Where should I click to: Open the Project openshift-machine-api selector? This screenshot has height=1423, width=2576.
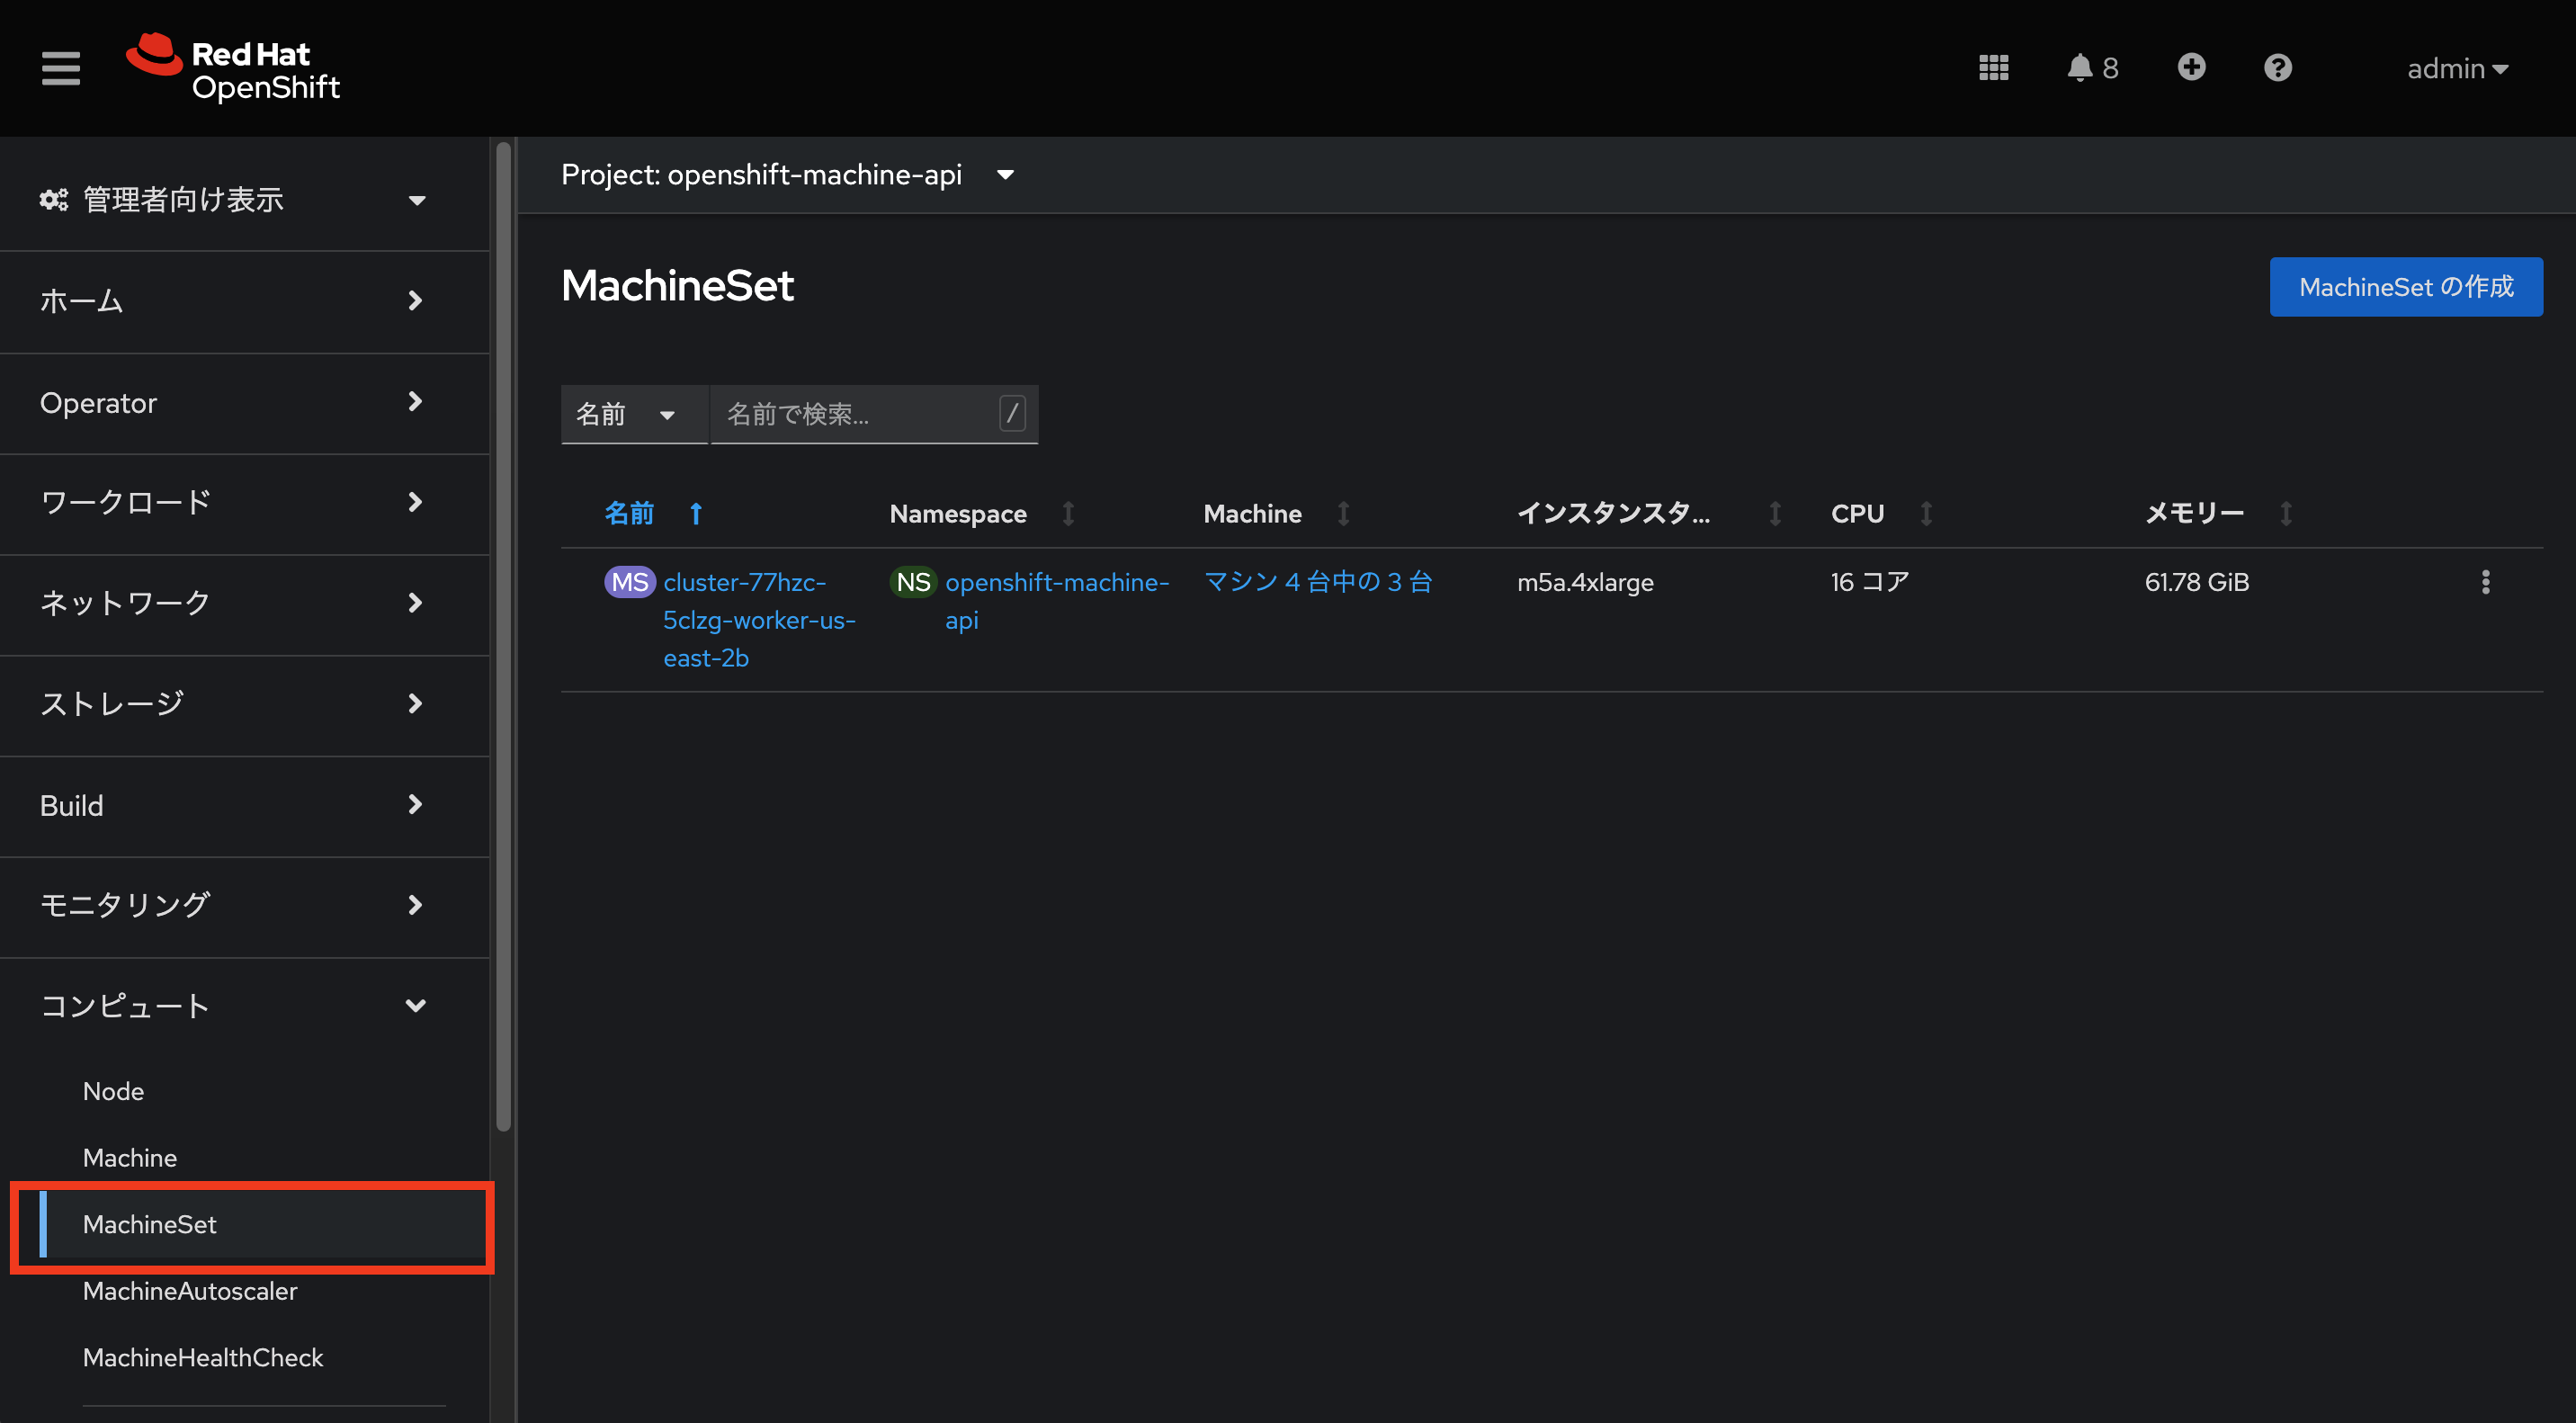point(788,175)
